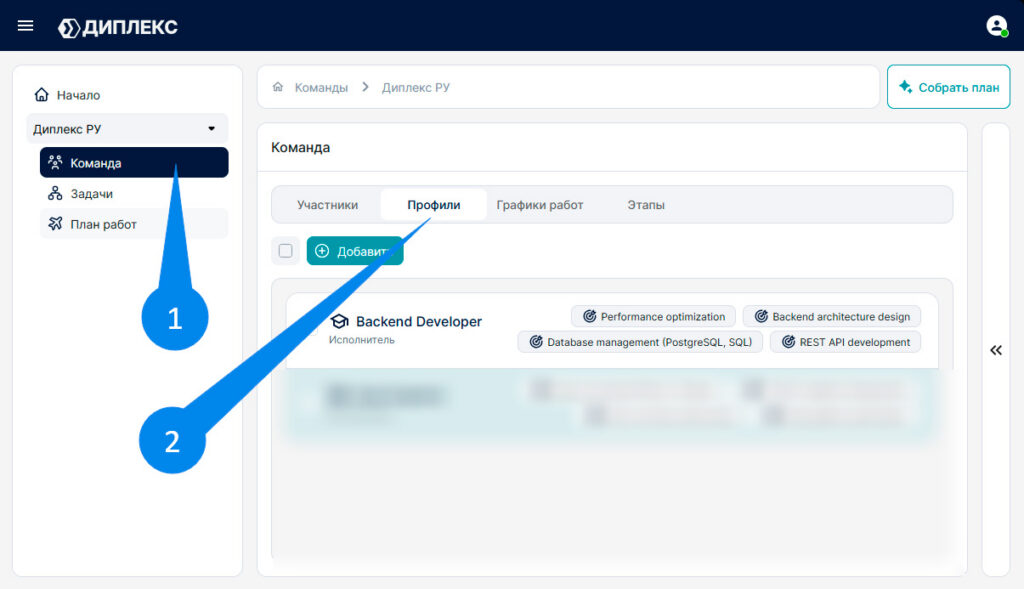The height and width of the screenshot is (589, 1024).
Task: Select the REST API development skill tag
Action: pyautogui.click(x=846, y=342)
